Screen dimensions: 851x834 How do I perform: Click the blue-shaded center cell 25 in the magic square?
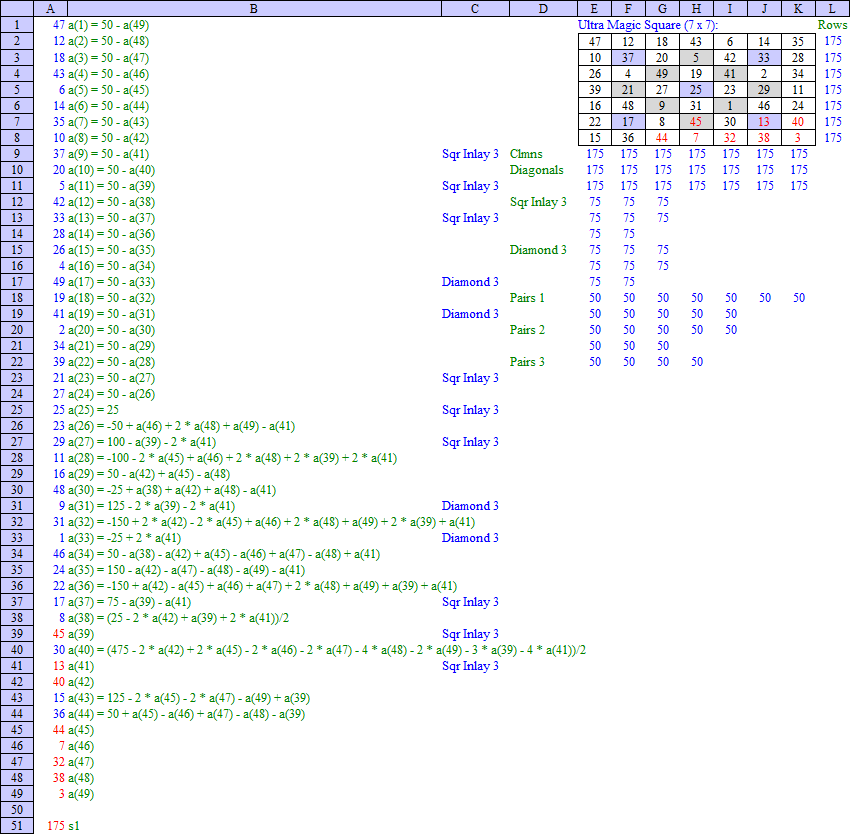pyautogui.click(x=696, y=90)
